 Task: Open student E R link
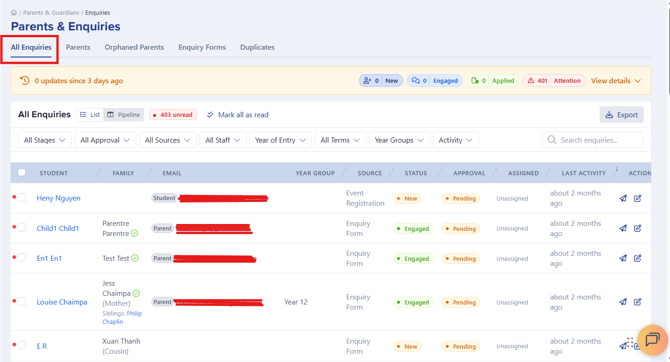click(x=41, y=346)
